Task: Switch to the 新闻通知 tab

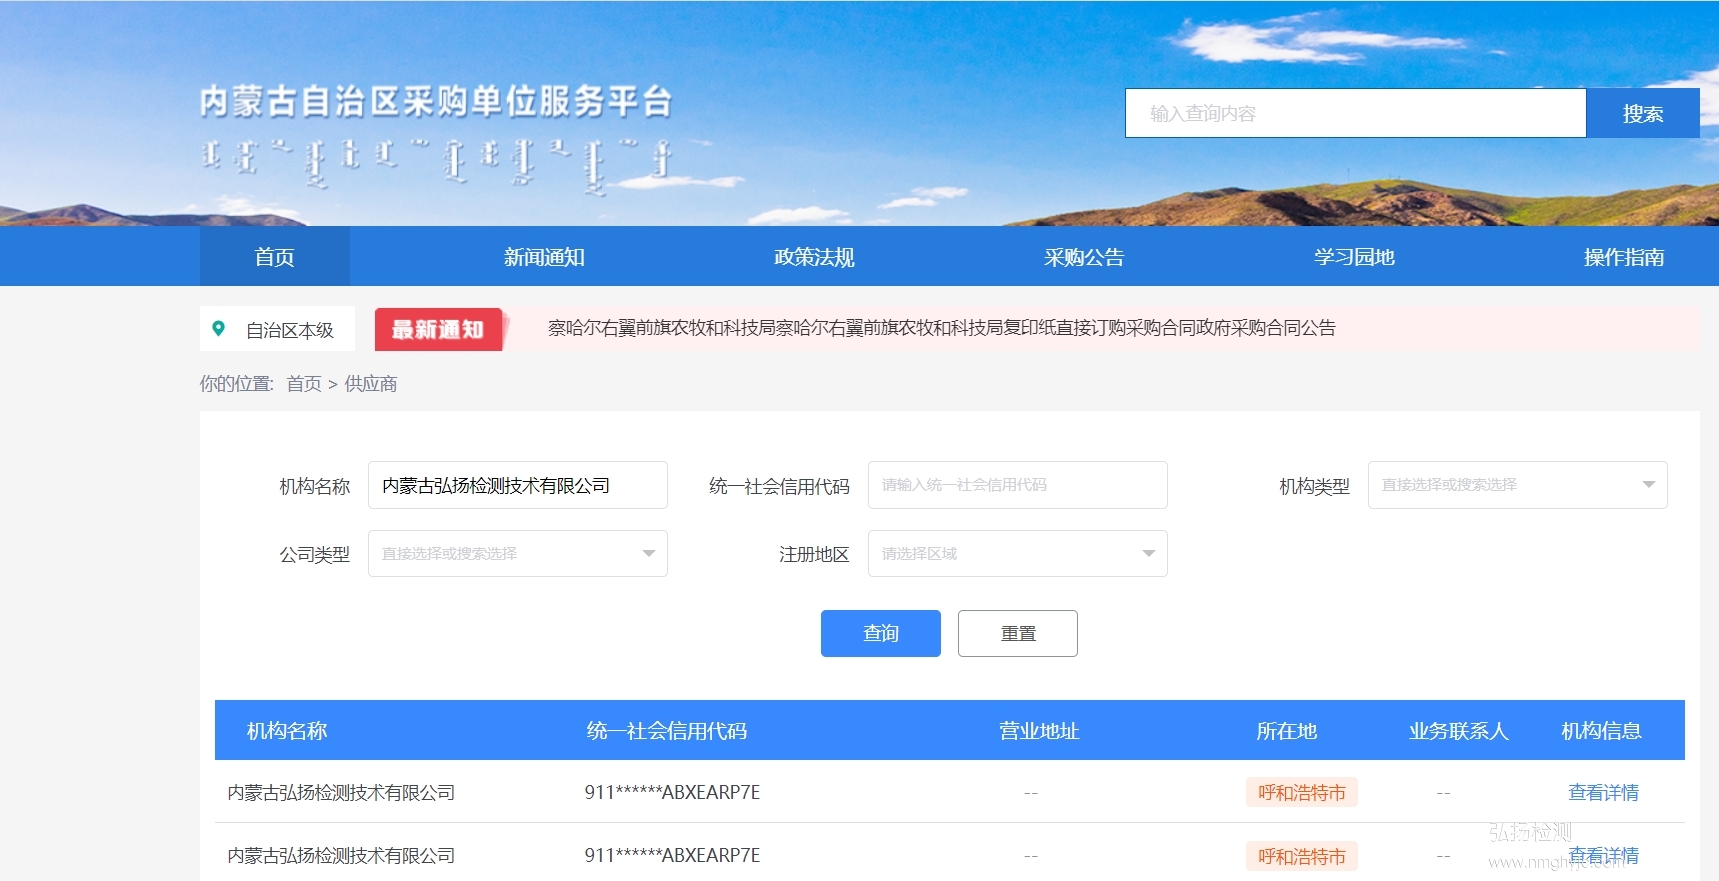Action: pos(544,257)
